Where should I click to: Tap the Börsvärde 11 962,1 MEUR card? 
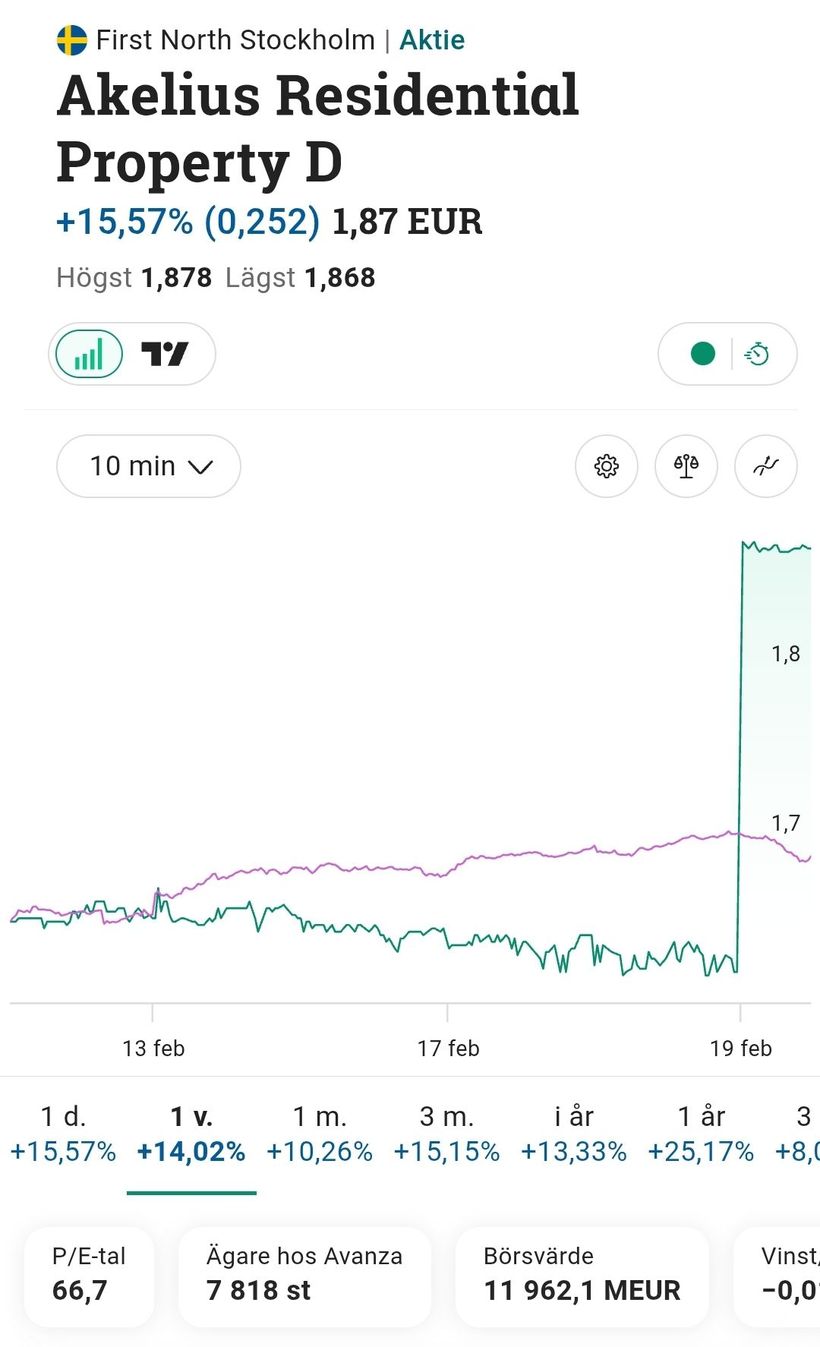pyautogui.click(x=581, y=1274)
